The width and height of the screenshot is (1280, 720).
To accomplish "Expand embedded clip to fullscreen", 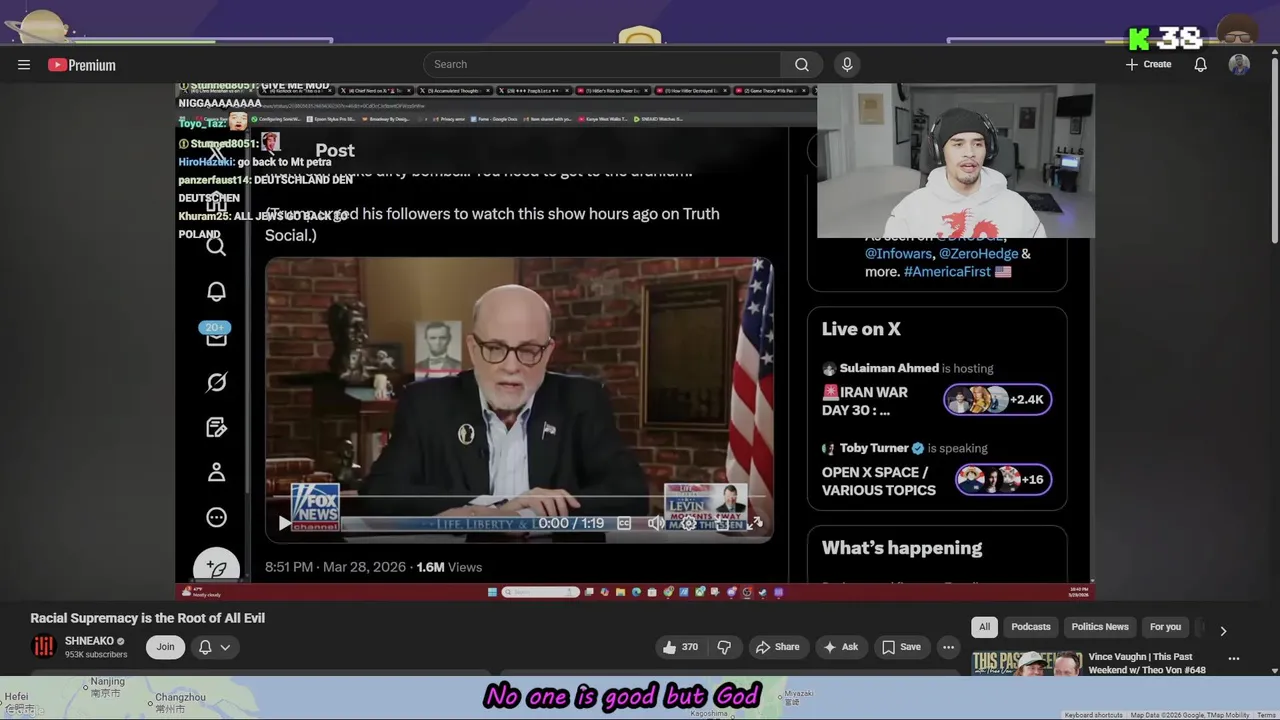I will 755,523.
